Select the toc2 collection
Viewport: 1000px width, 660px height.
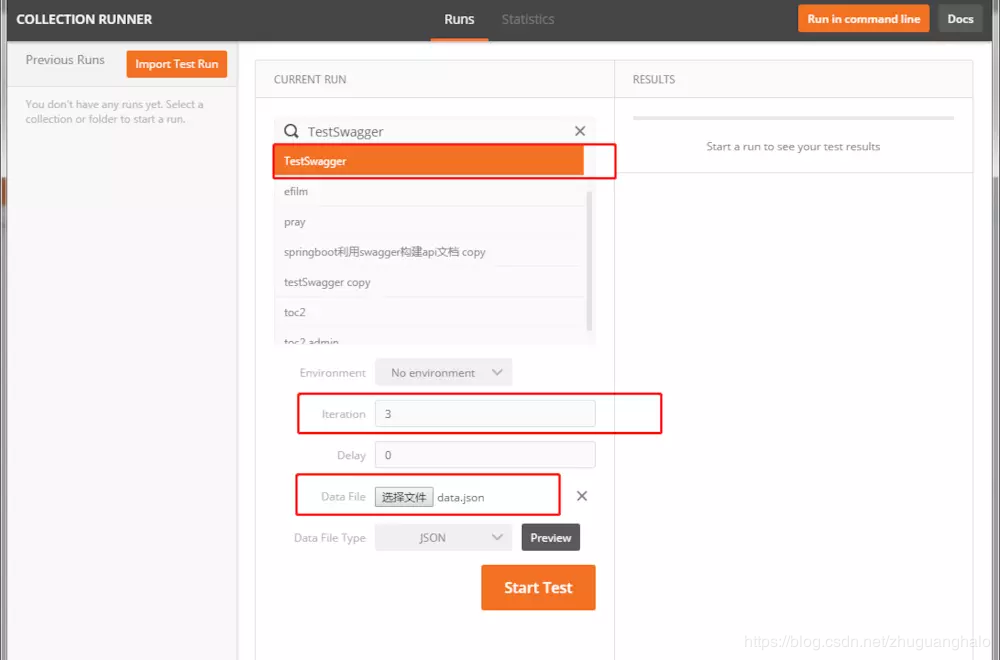click(x=430, y=312)
